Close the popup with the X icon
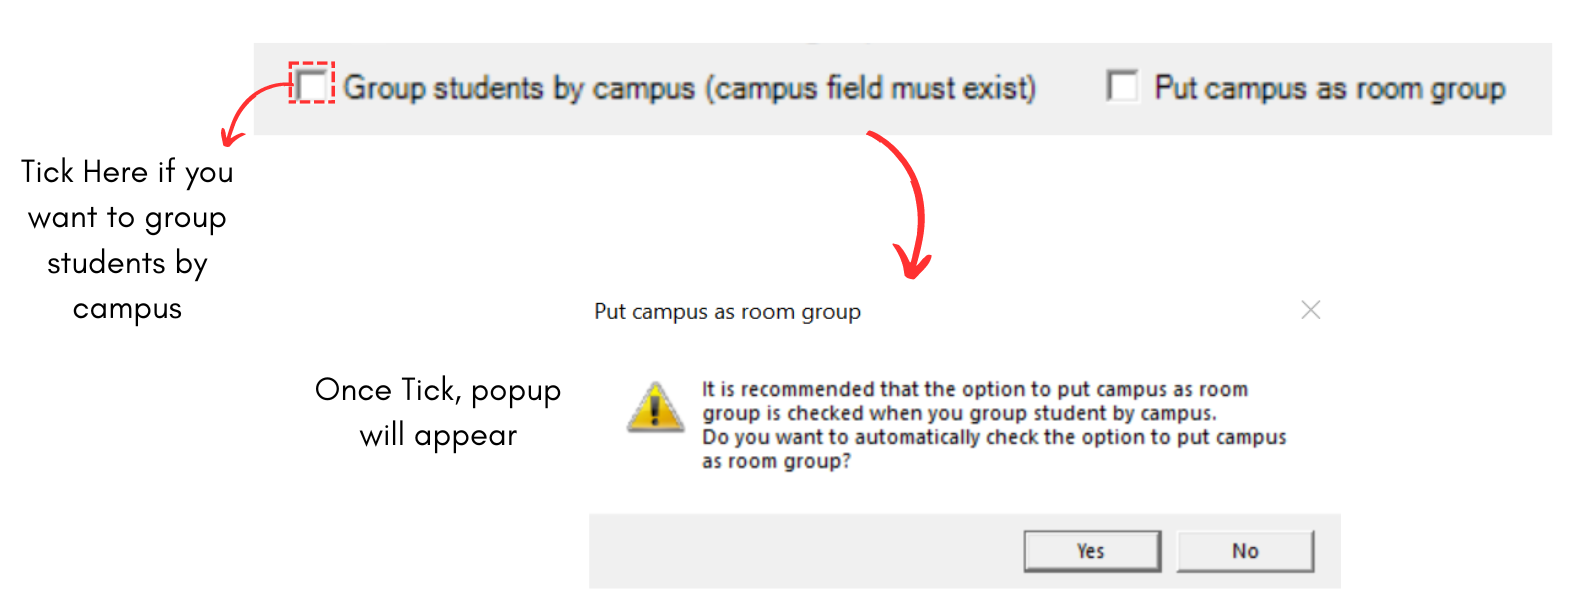This screenshot has width=1580, height=596. 1310,310
